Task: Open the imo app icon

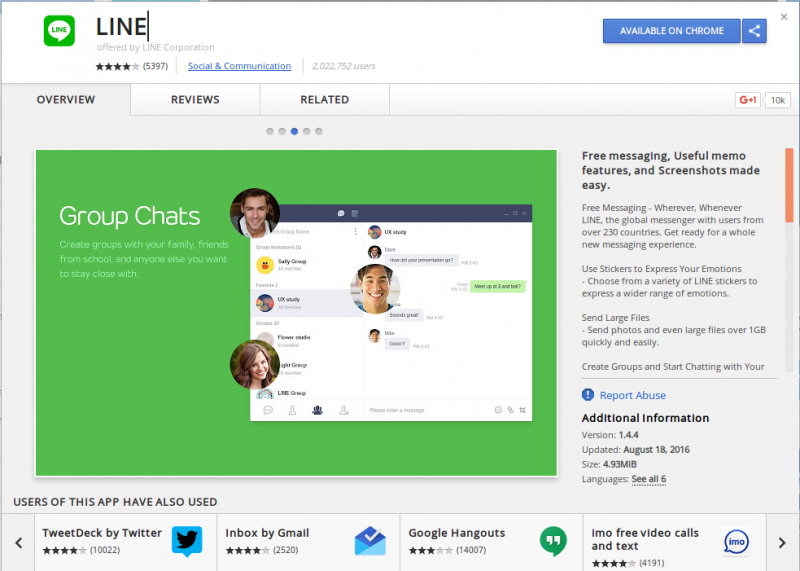Action: tap(737, 541)
